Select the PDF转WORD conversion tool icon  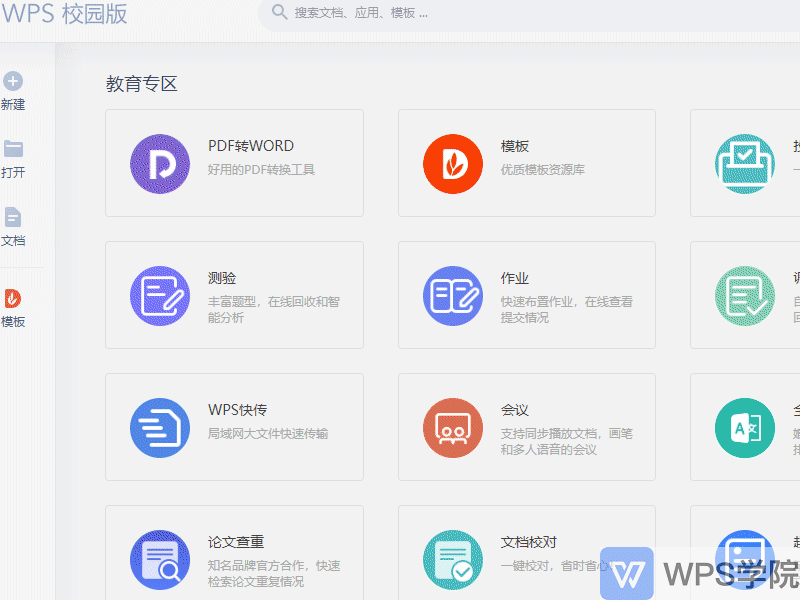pyautogui.click(x=159, y=163)
